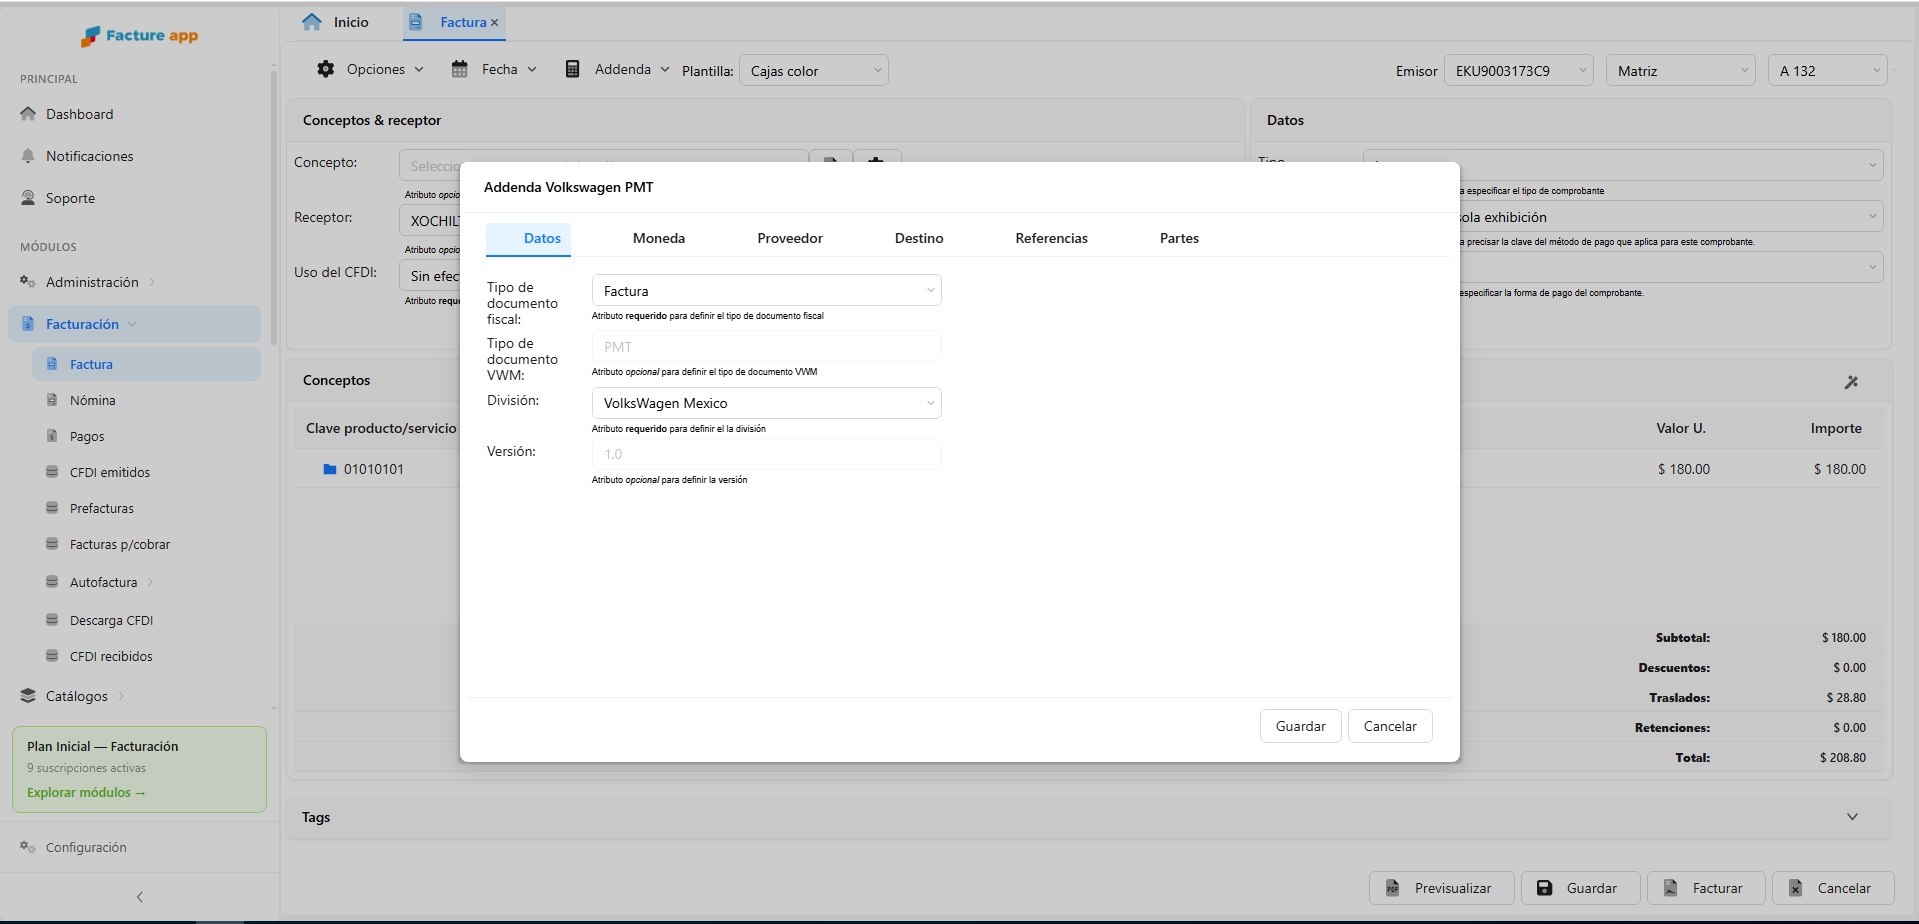1919x924 pixels.
Task: Click the Addenda calculator icon
Action: tap(573, 69)
